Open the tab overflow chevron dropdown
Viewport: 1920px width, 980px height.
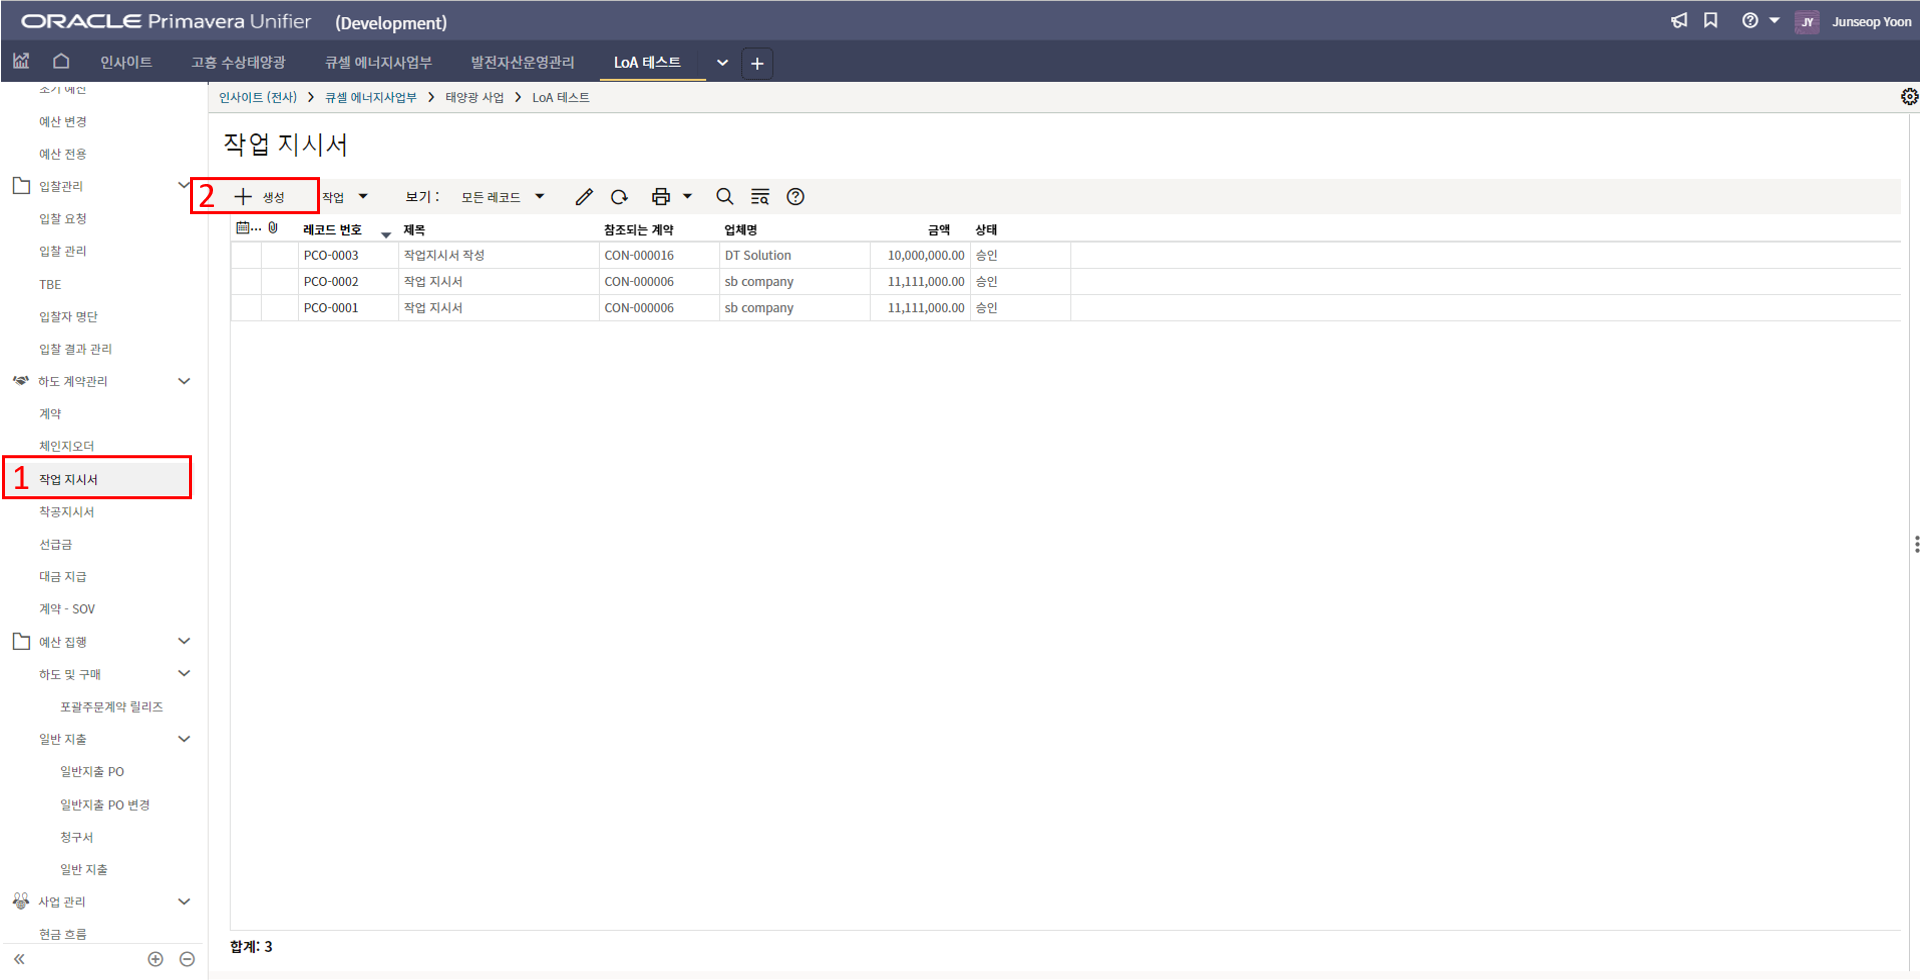click(722, 63)
